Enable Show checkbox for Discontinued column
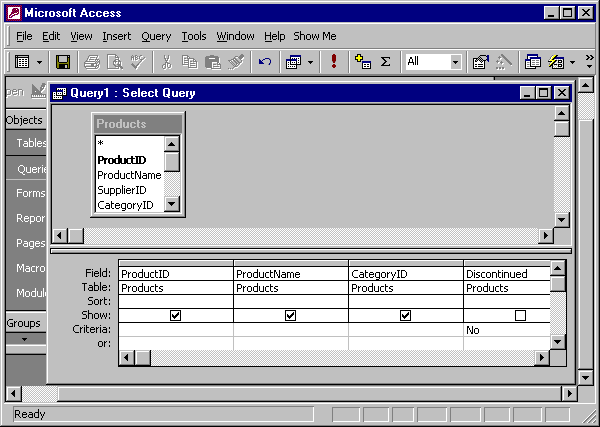Screen dimensions: 600x427 (520, 315)
